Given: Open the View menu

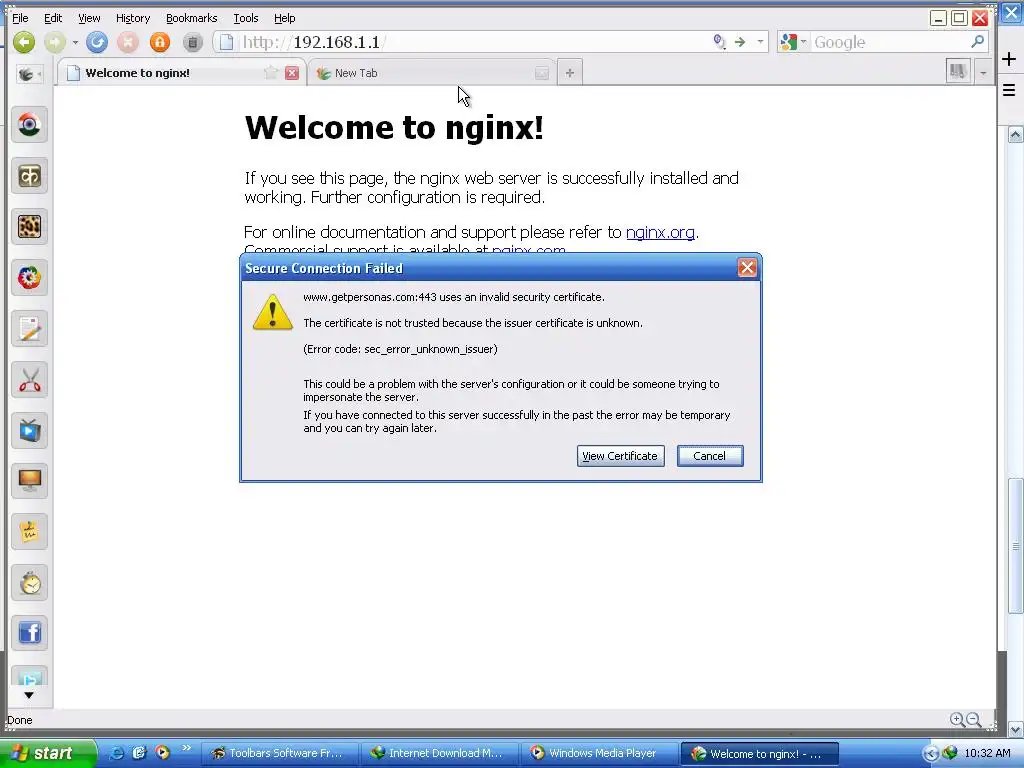Looking at the screenshot, I should (x=89, y=18).
